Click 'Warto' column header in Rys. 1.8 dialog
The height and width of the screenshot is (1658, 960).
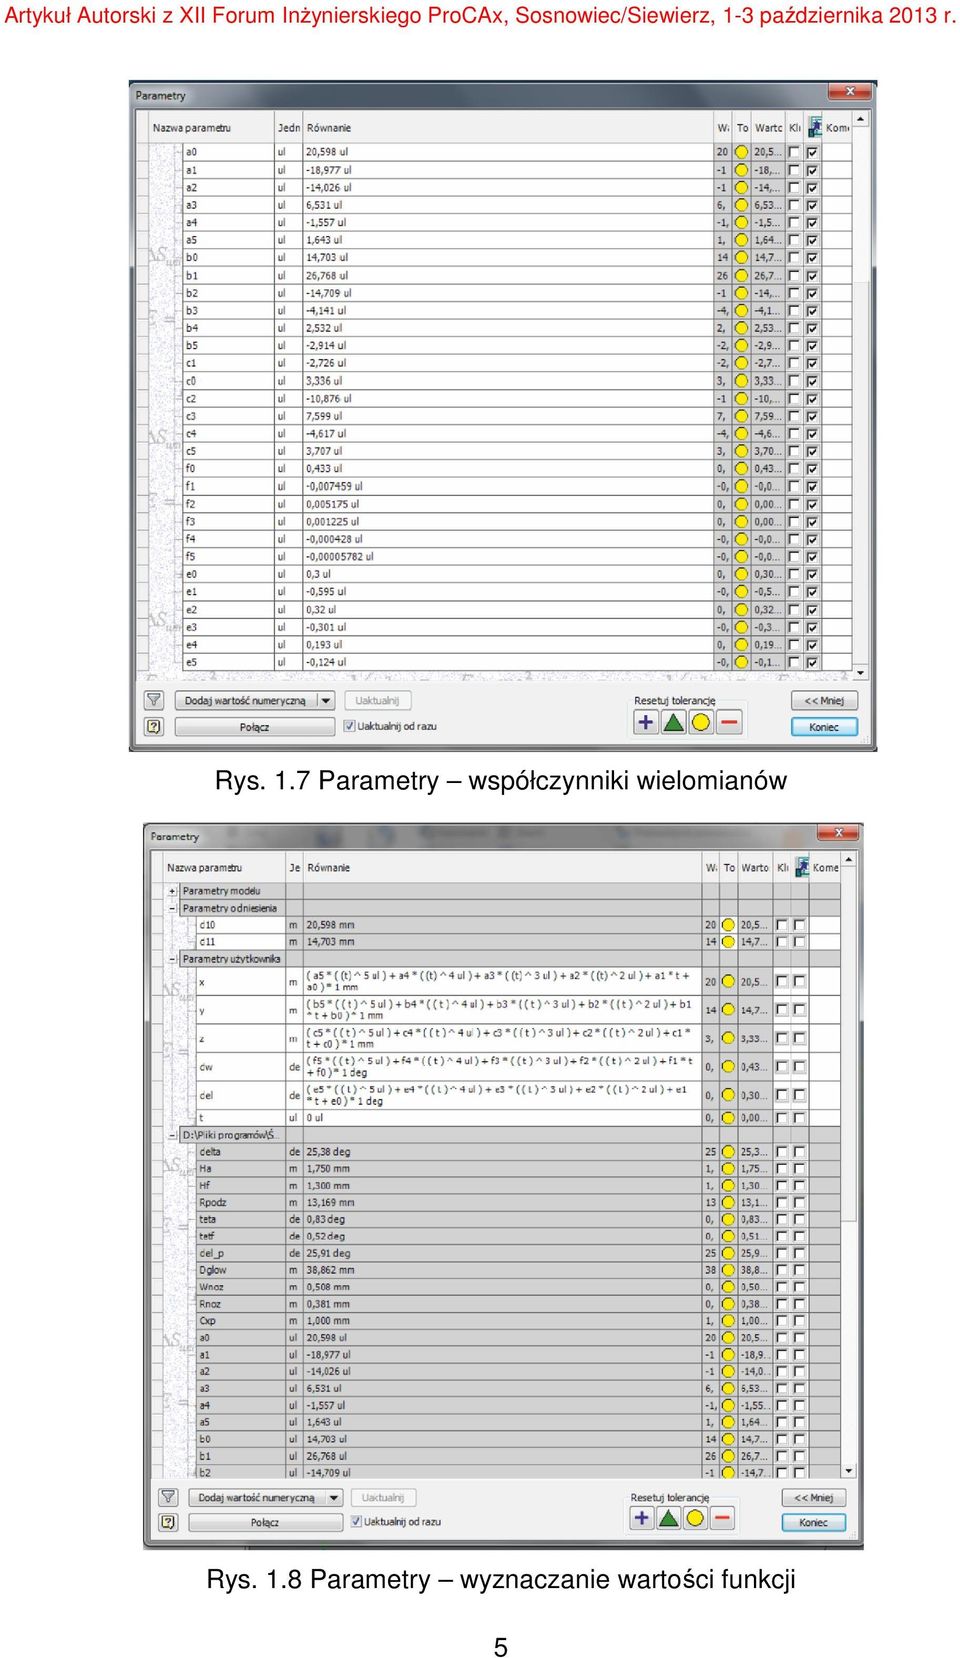(755, 868)
